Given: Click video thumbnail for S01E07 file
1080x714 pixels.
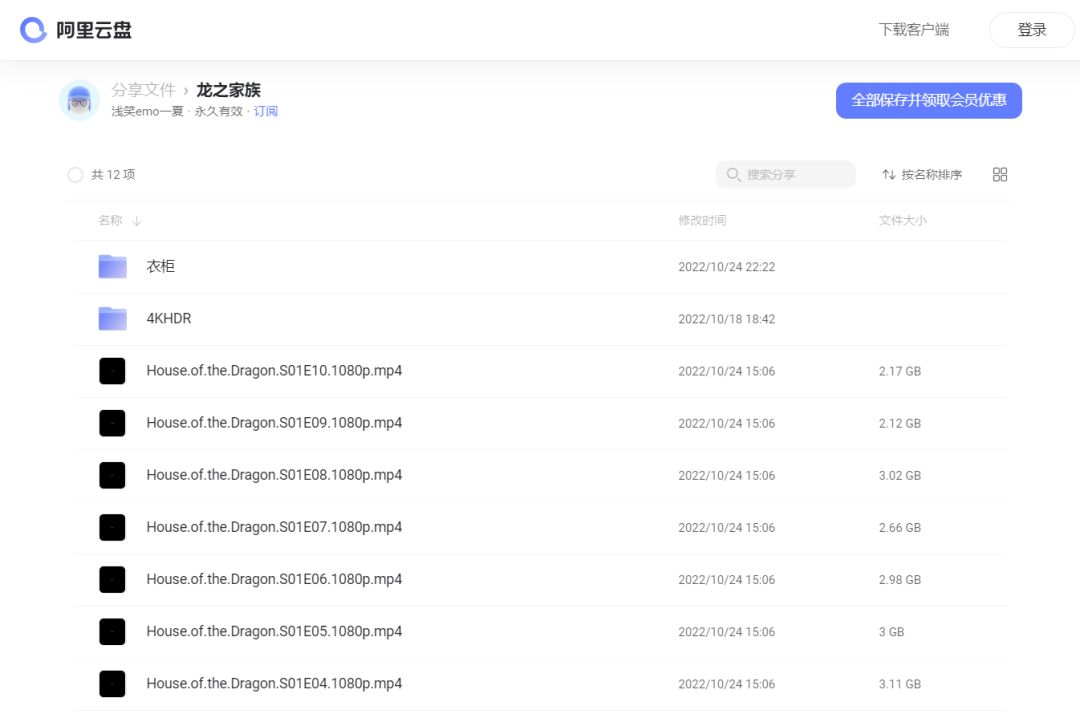Looking at the screenshot, I should pos(112,527).
